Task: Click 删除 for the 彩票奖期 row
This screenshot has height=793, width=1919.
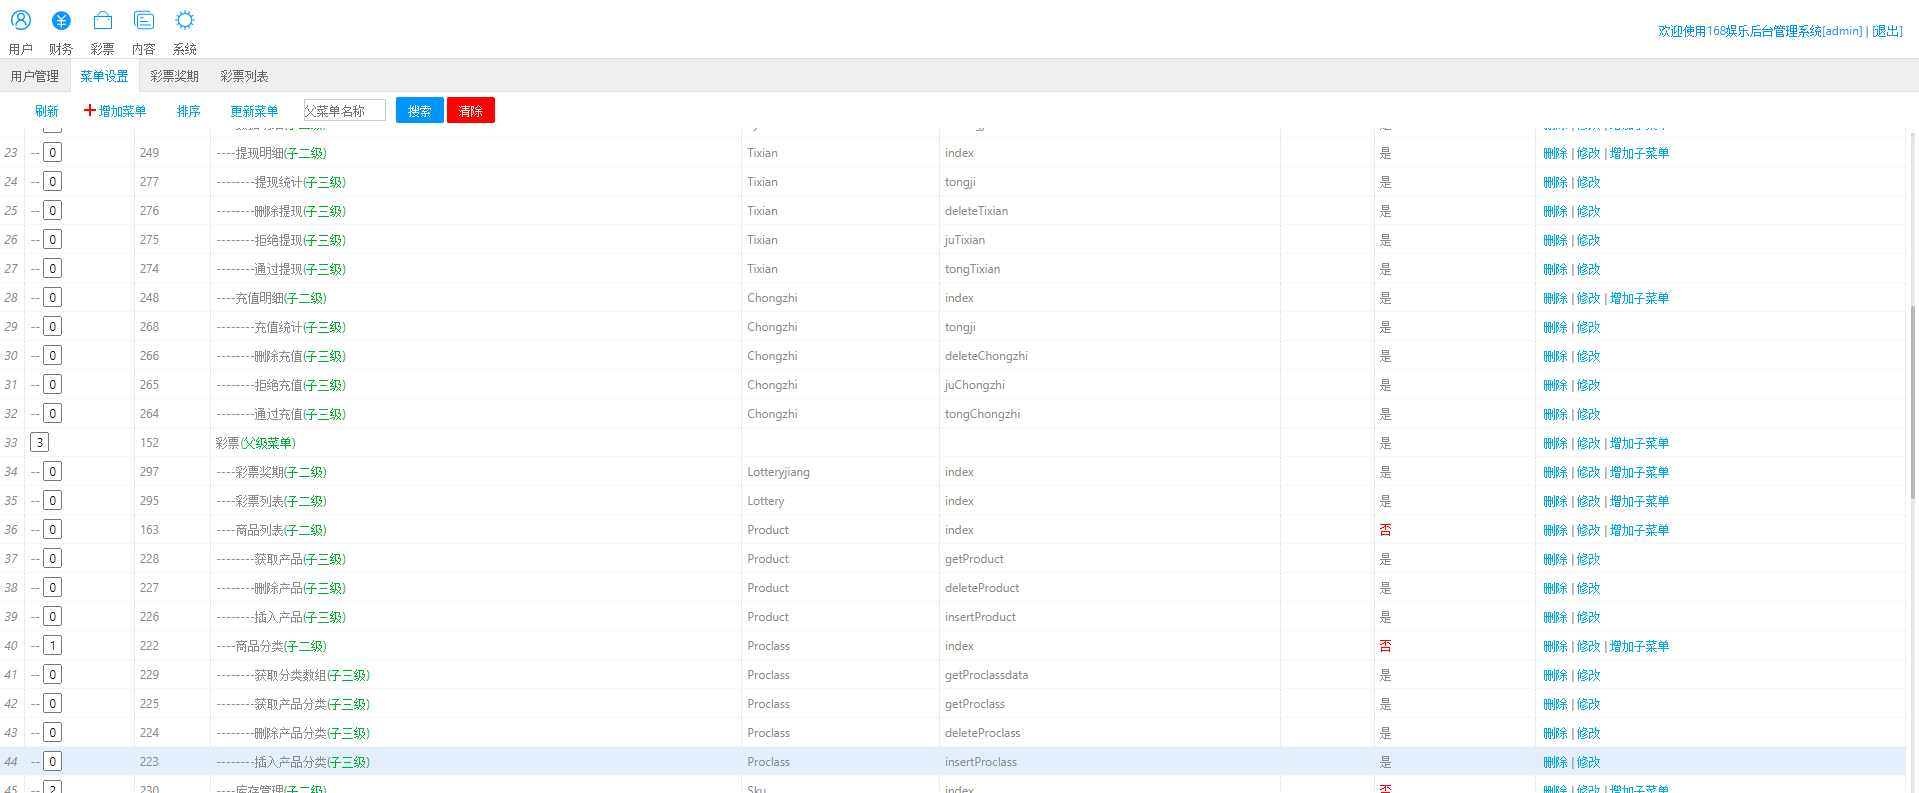Action: [x=1555, y=473]
